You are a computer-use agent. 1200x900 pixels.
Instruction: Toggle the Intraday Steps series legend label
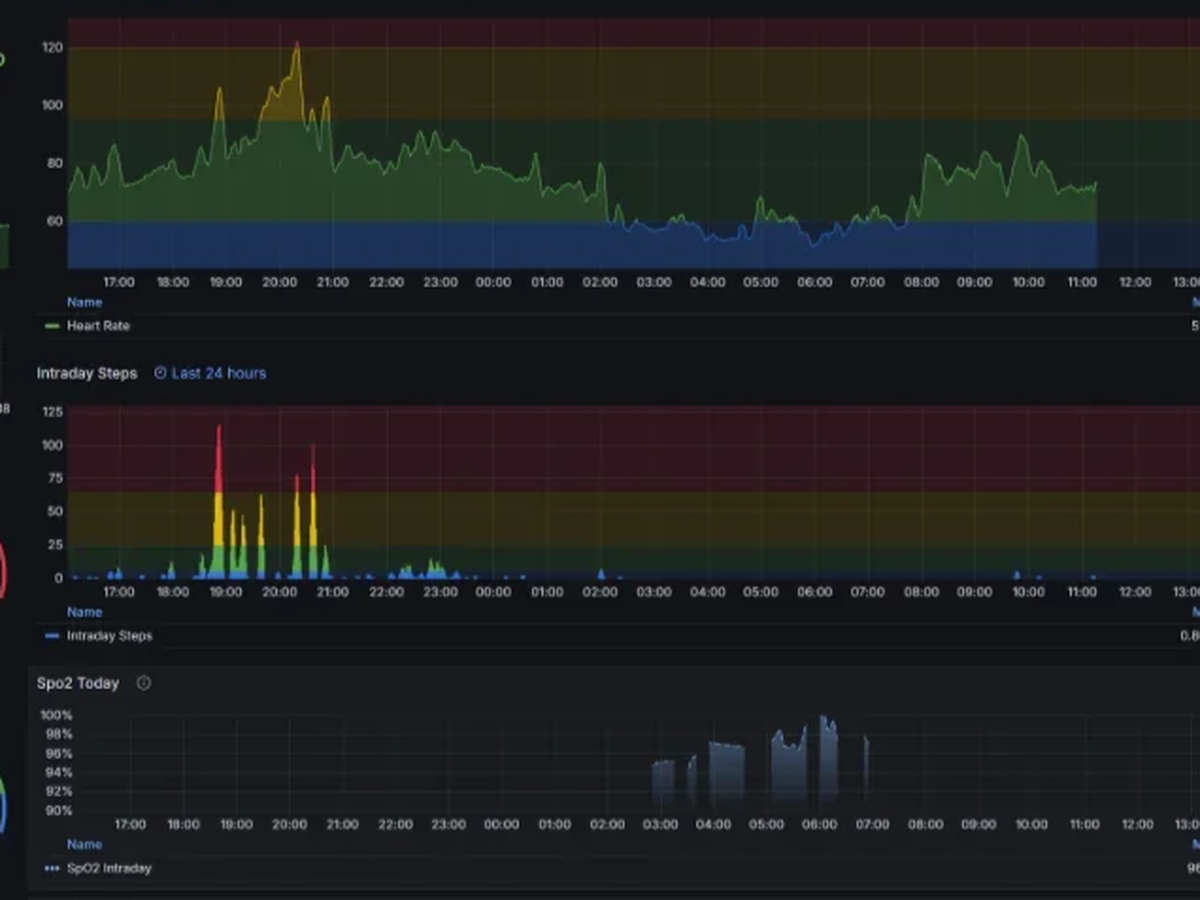(x=109, y=636)
